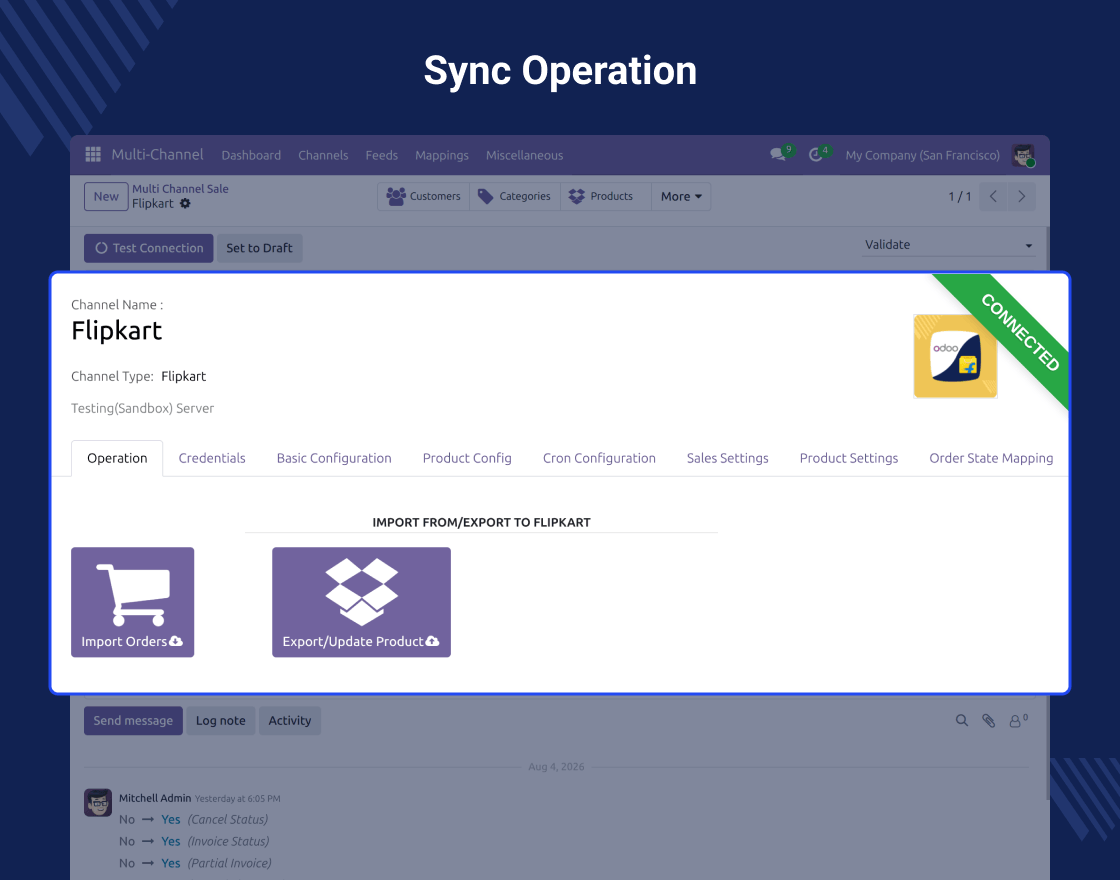This screenshot has height=880, width=1120.
Task: Search chatter messages magnifier icon
Action: click(x=962, y=721)
